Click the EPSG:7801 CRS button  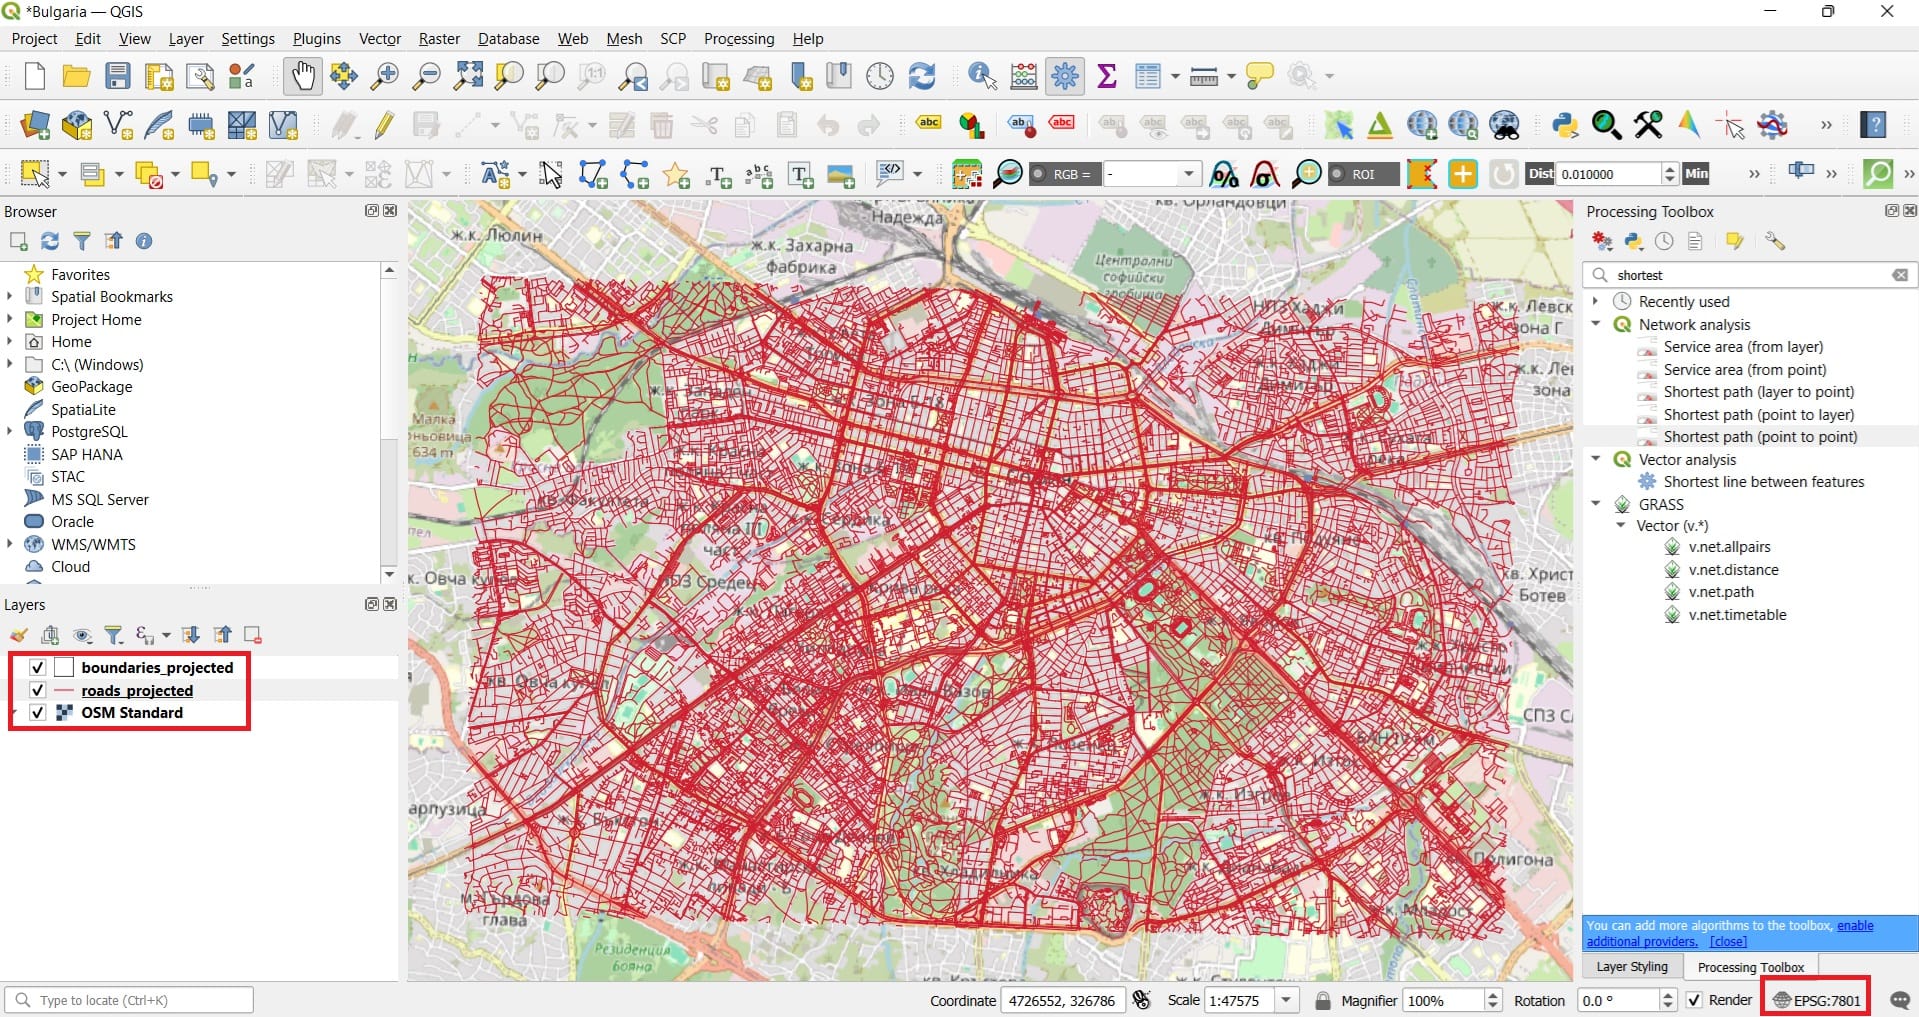tap(1816, 1000)
